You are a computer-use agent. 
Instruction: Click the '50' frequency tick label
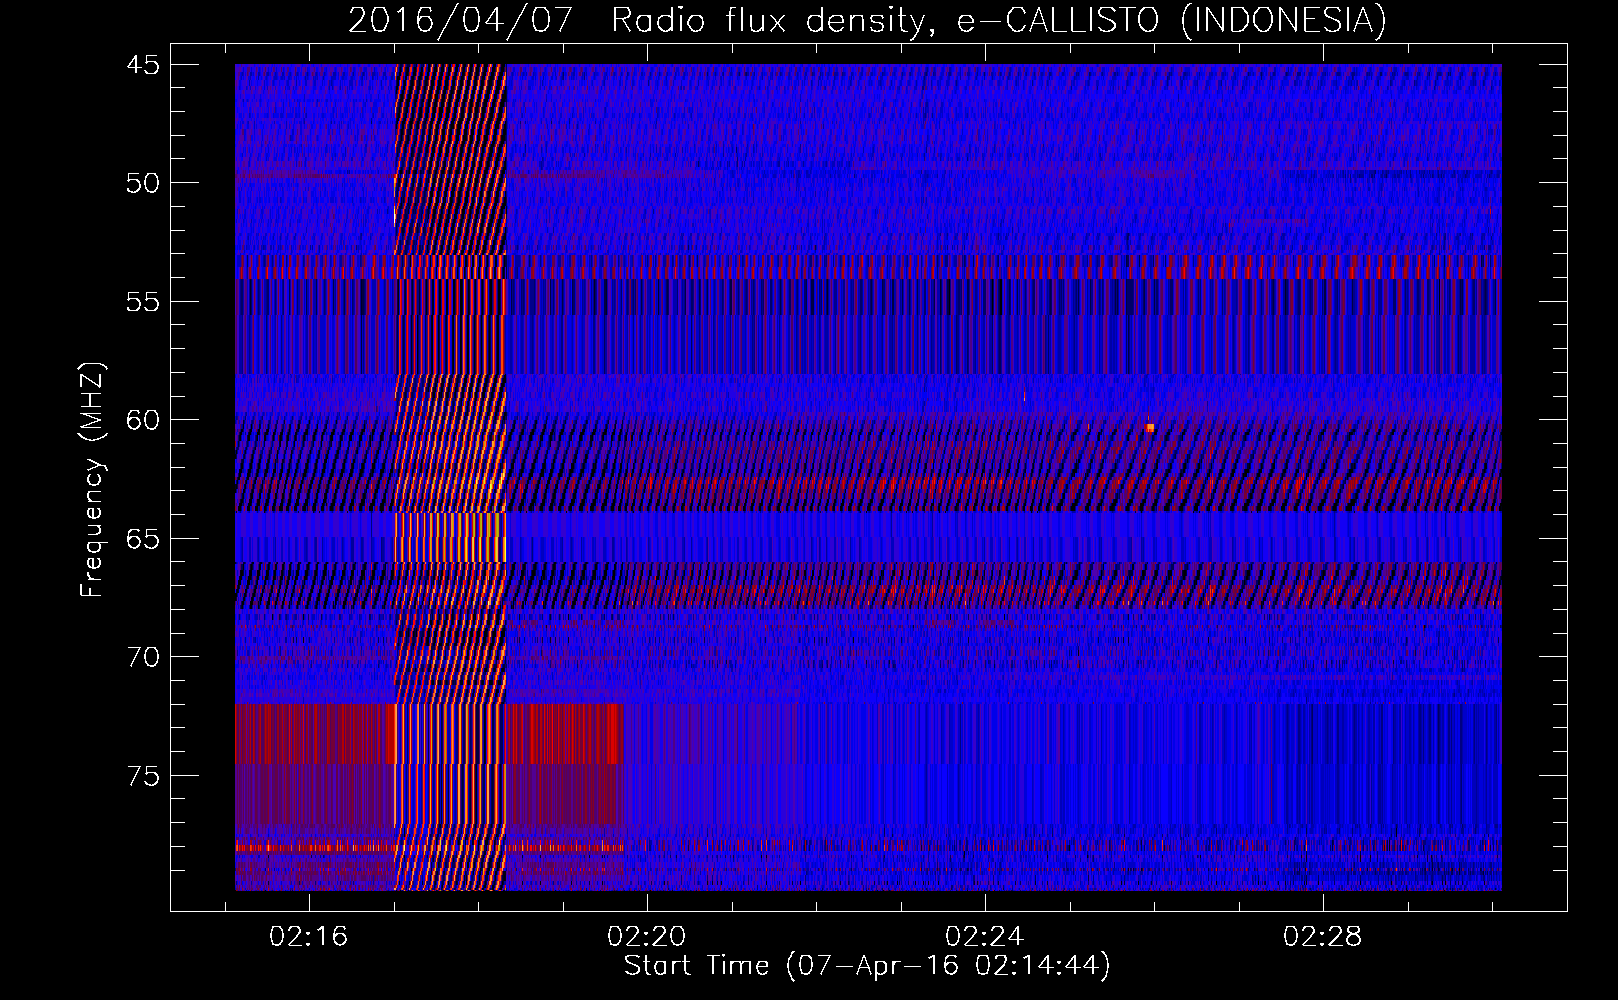[x=142, y=183]
